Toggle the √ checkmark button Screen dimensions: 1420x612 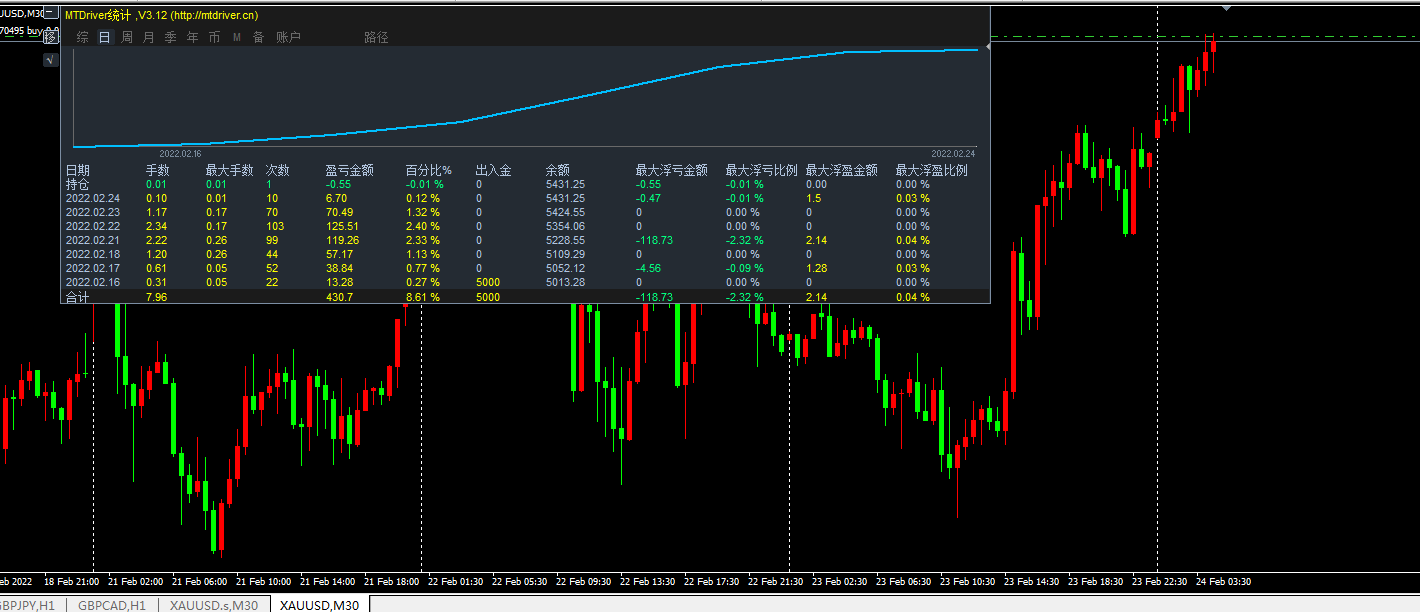[x=51, y=60]
